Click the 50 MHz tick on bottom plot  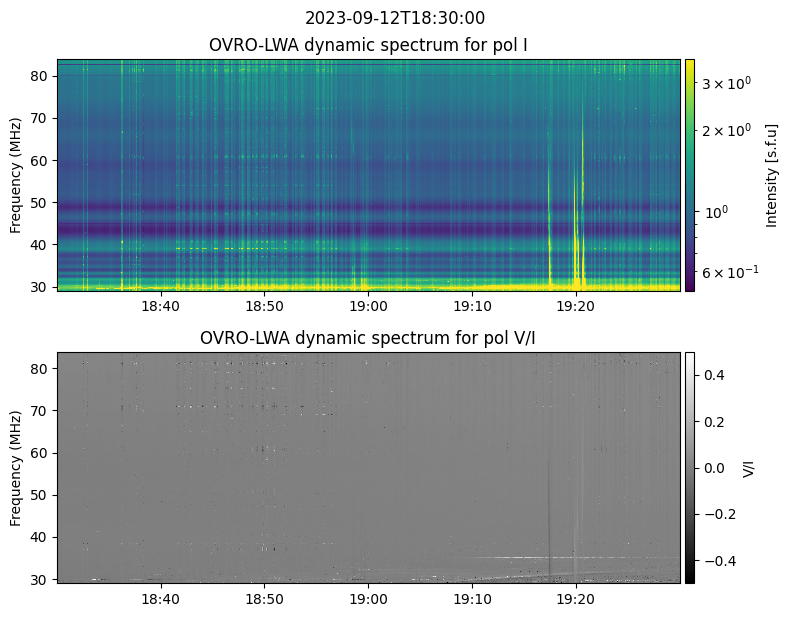(x=42, y=495)
